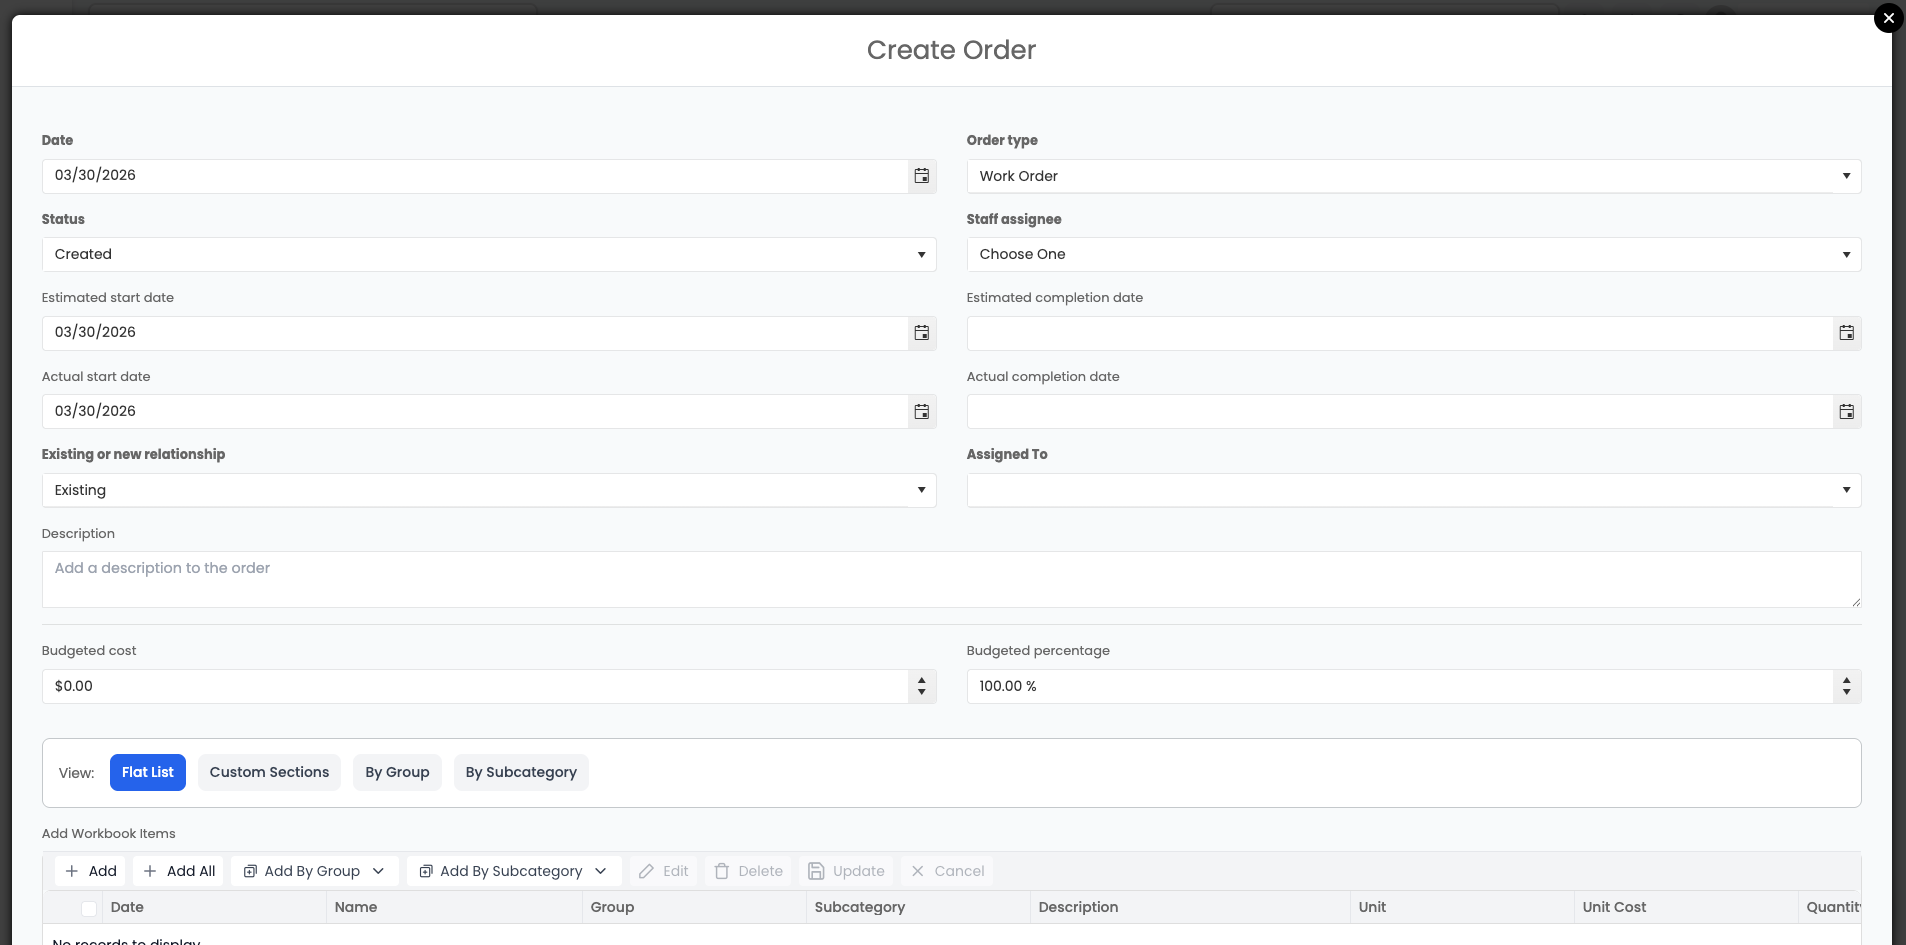Open the Add By Subcategory menu
This screenshot has height=945, width=1906.
pos(513,871)
